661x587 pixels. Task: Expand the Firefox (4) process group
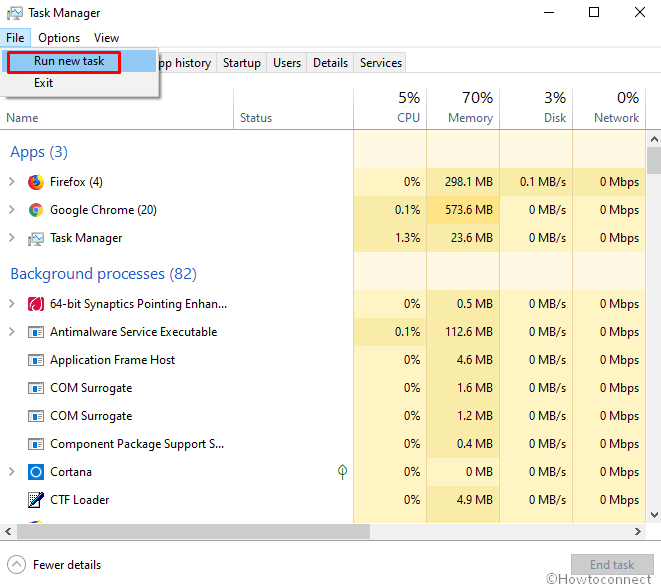click(12, 182)
